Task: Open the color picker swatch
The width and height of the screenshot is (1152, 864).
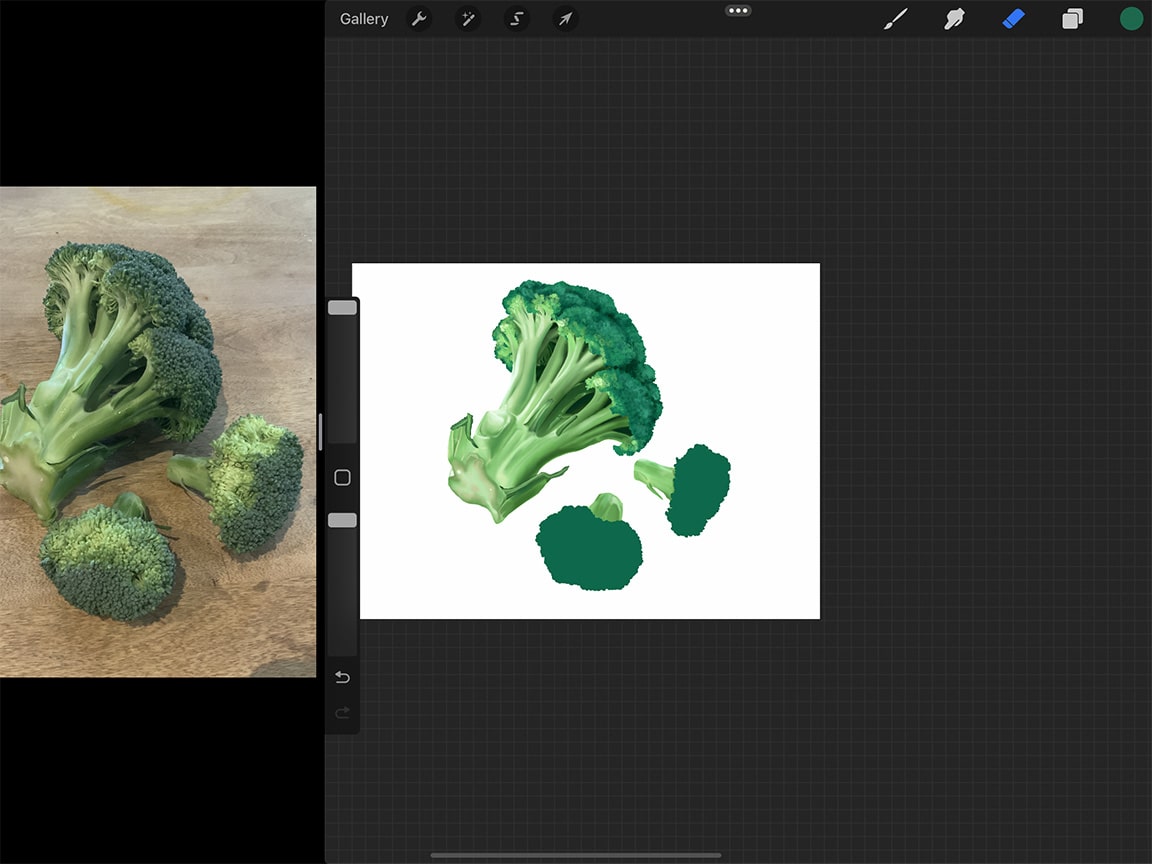Action: [x=1131, y=18]
